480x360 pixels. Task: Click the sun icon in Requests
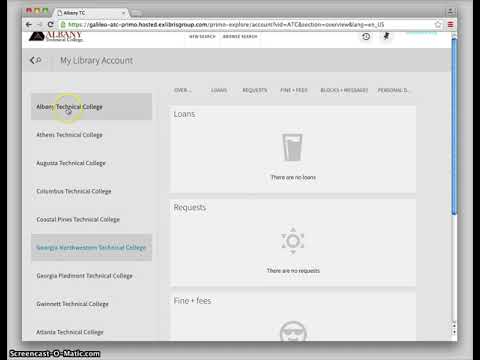point(293,241)
